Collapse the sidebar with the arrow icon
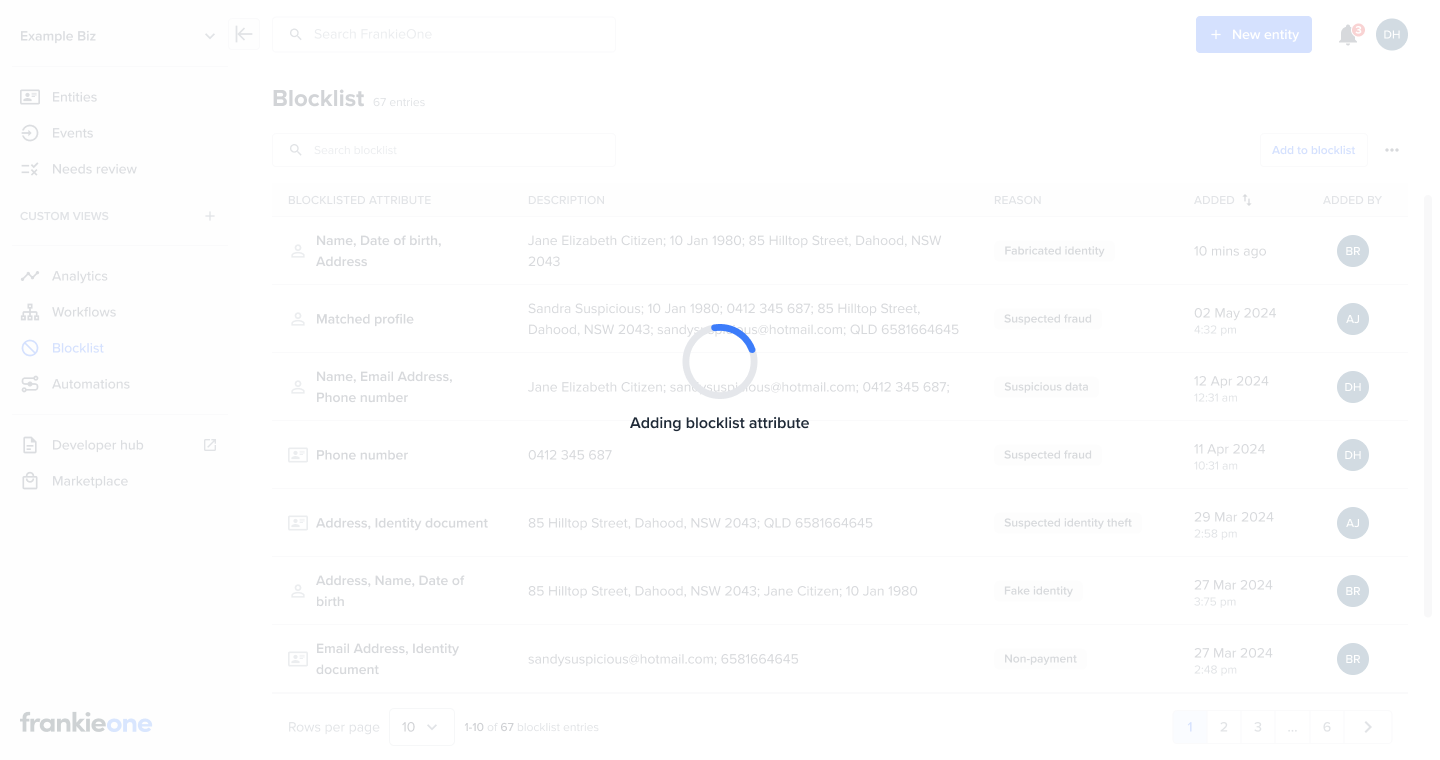Viewport: 1440px width, 760px height. click(244, 34)
